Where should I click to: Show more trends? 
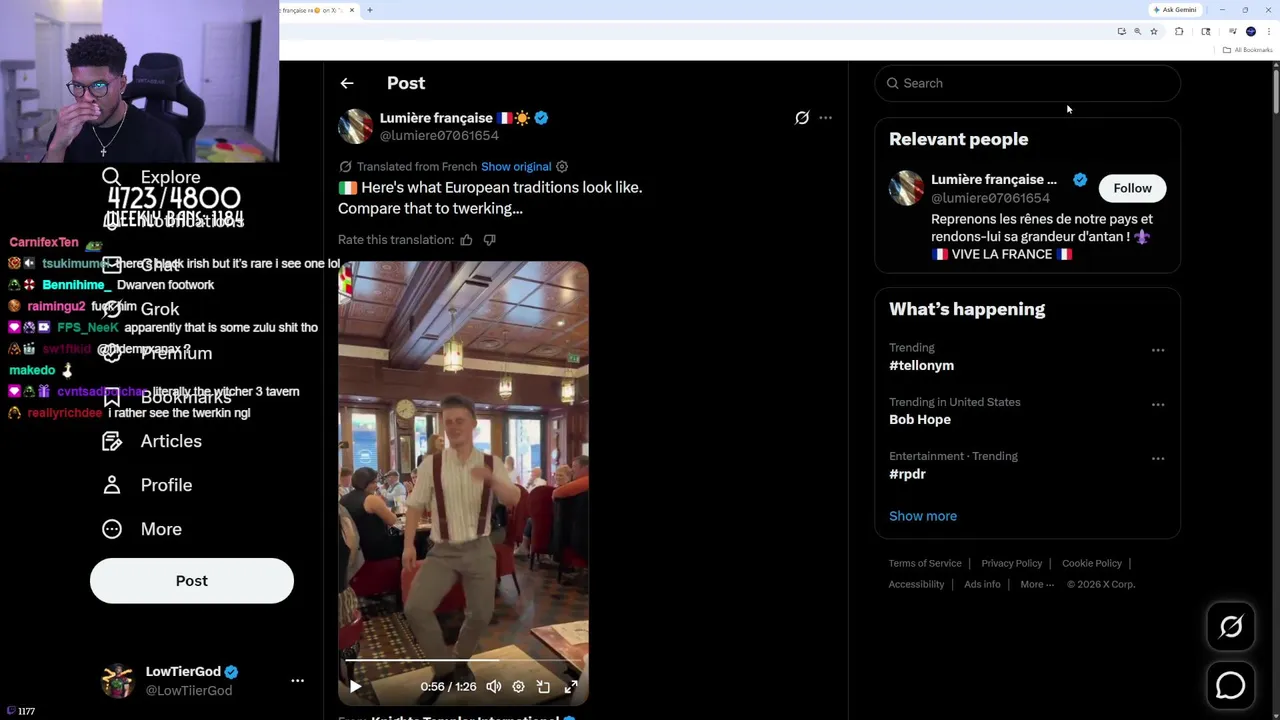923,516
